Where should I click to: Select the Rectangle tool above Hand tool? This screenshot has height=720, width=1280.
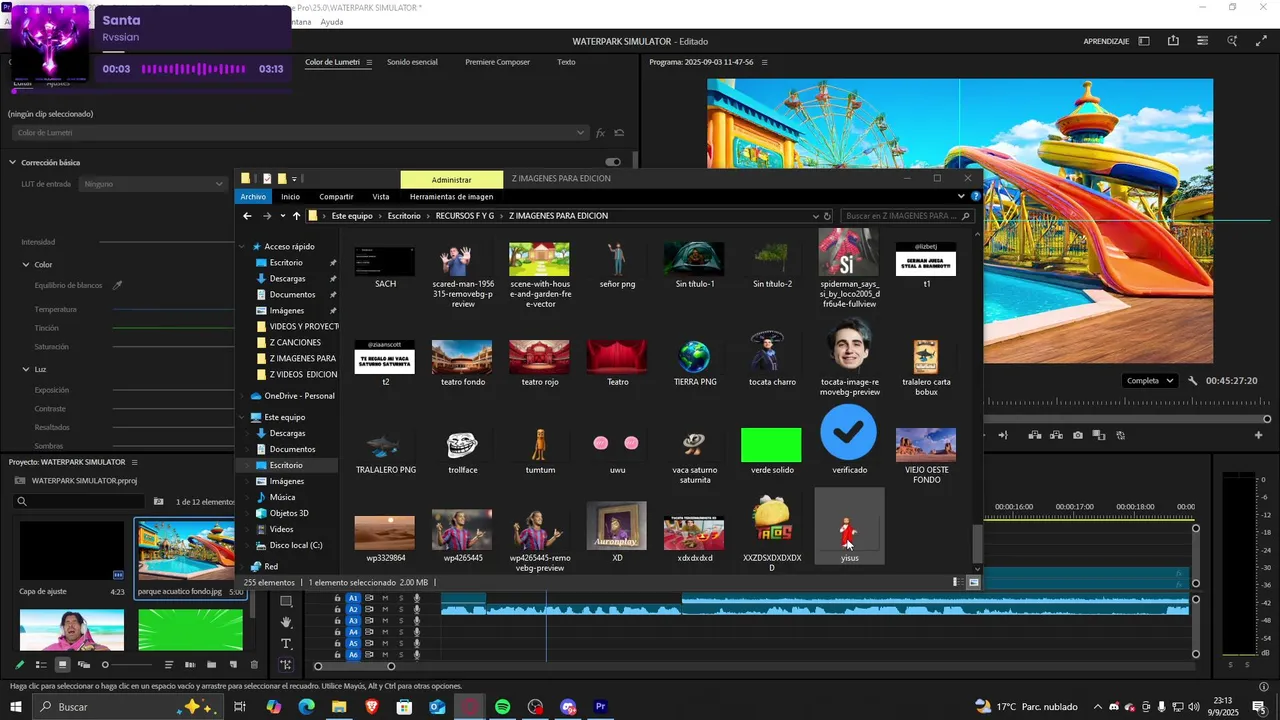[x=286, y=601]
